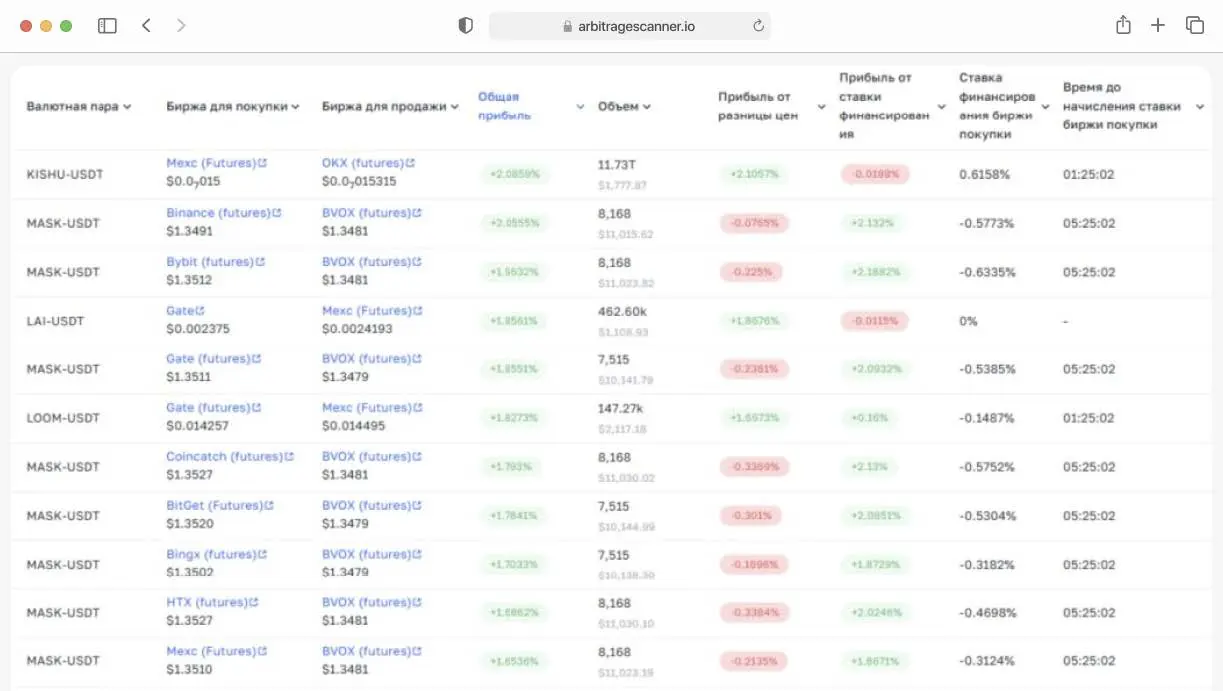This screenshot has width=1223, height=691.
Task: Click the -0.225% price difference badge
Action: 751,272
